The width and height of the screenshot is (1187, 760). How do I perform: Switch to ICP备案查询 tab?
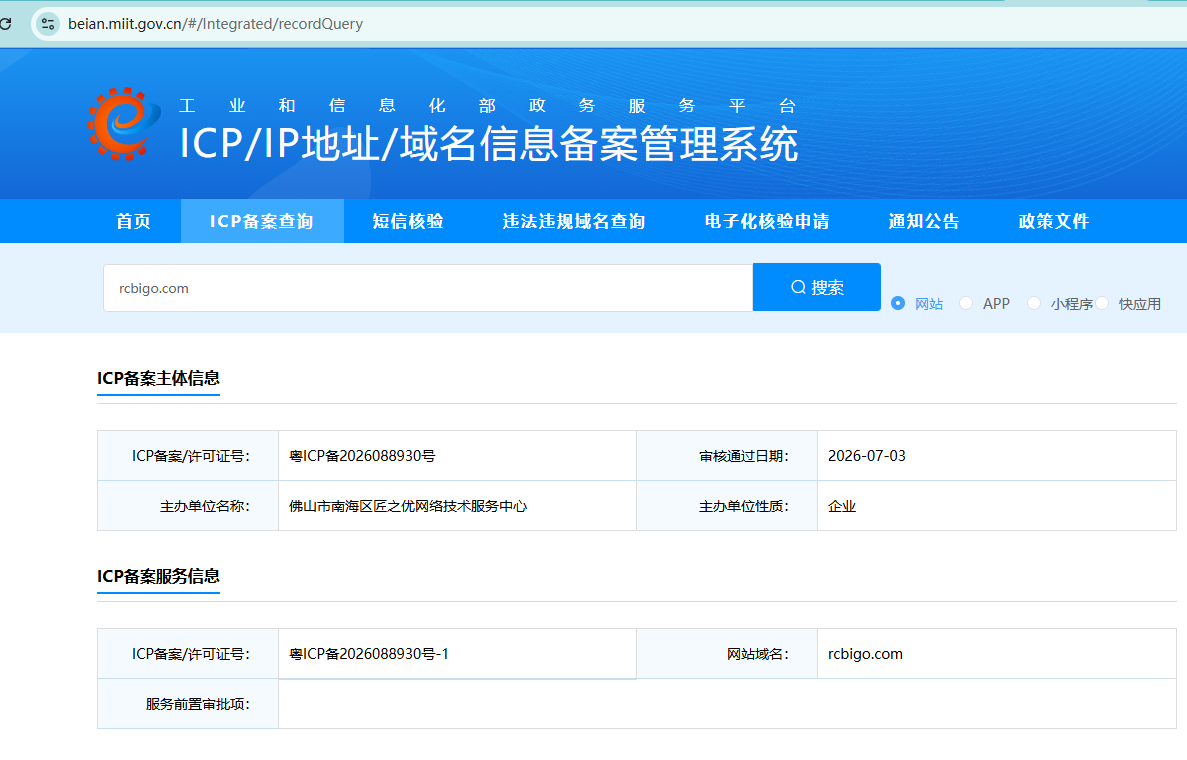262,221
